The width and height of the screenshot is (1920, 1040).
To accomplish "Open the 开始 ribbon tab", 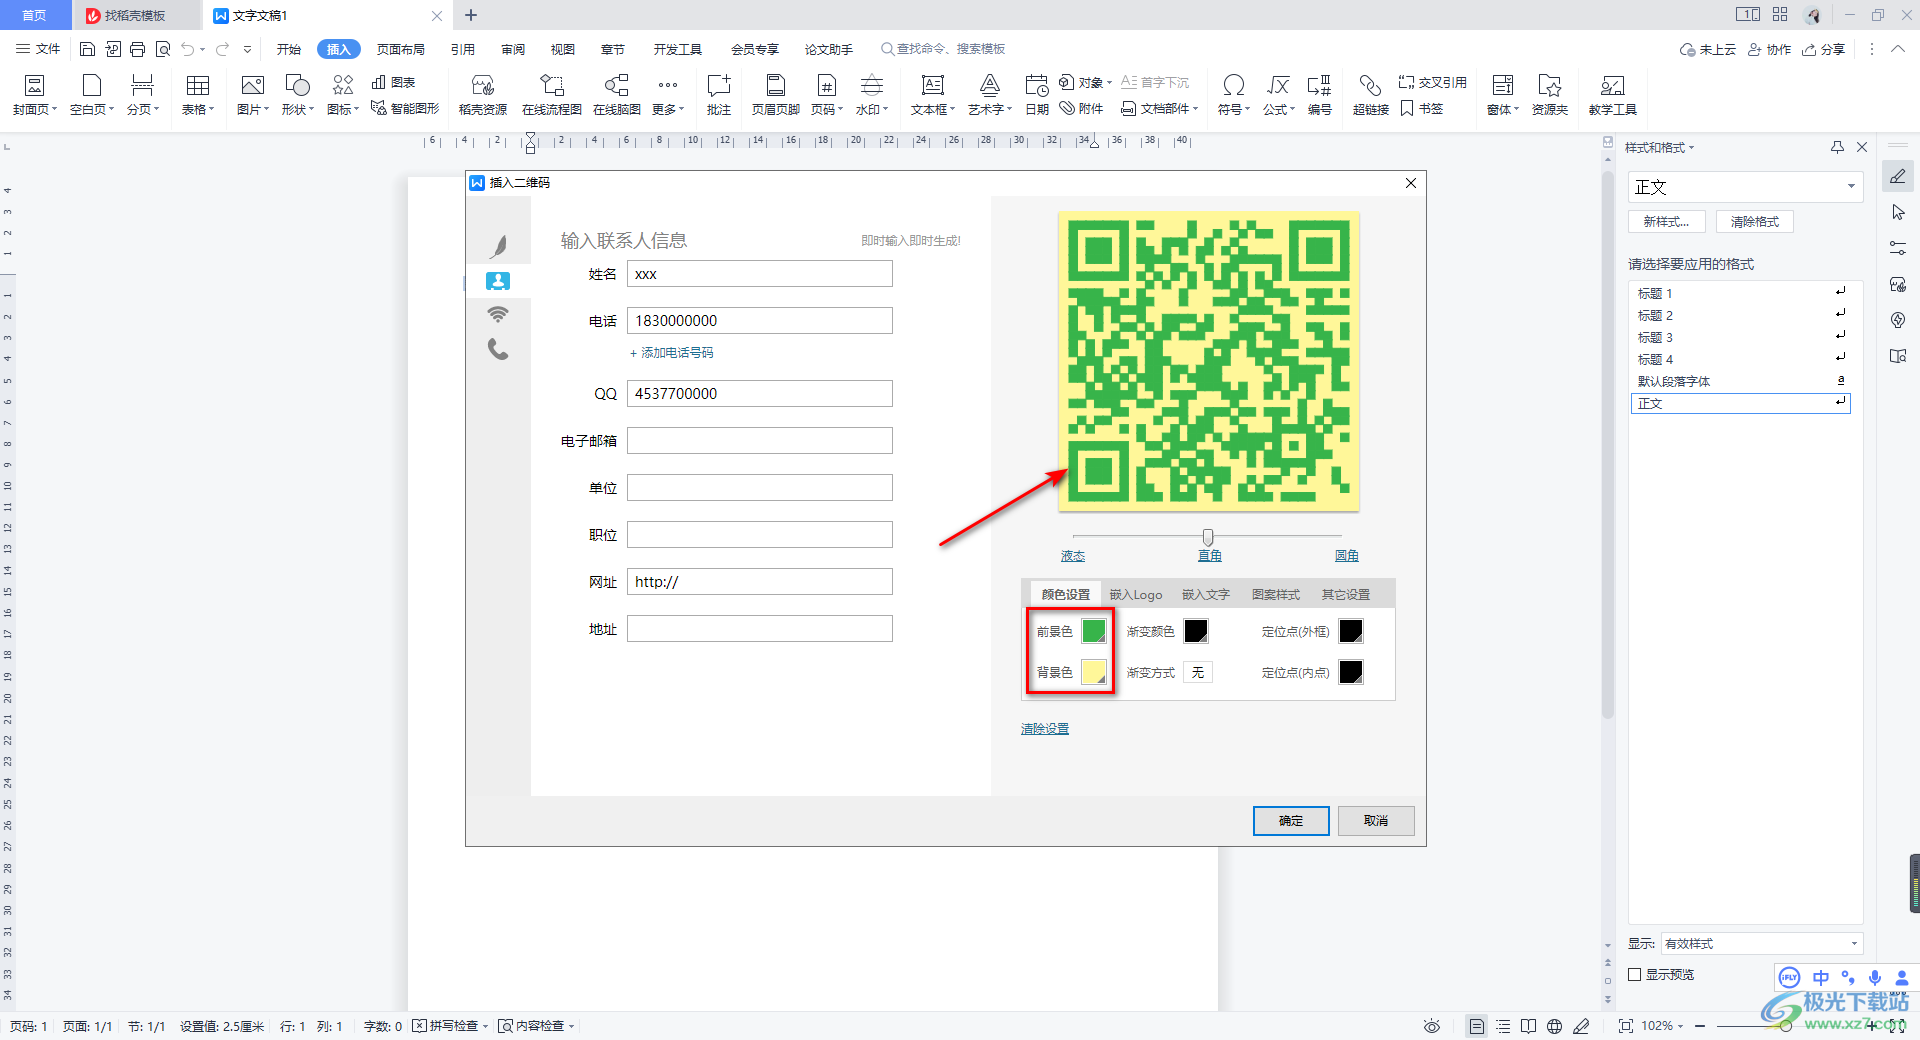I will pyautogui.click(x=289, y=49).
